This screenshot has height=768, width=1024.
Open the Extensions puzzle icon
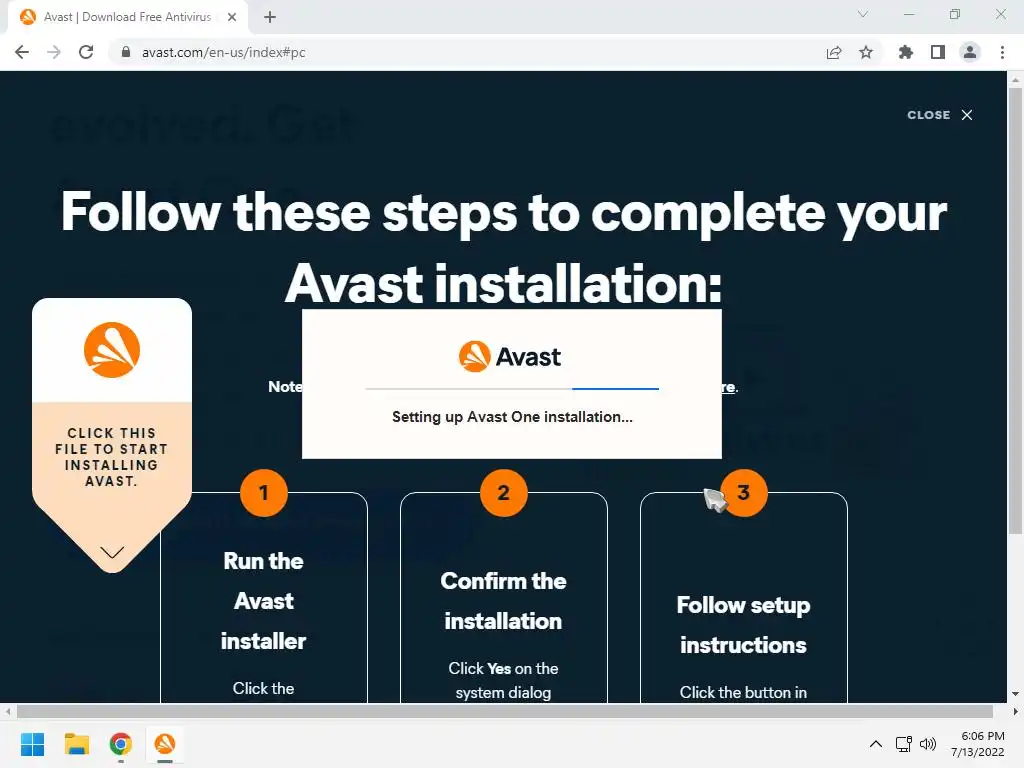[x=906, y=52]
